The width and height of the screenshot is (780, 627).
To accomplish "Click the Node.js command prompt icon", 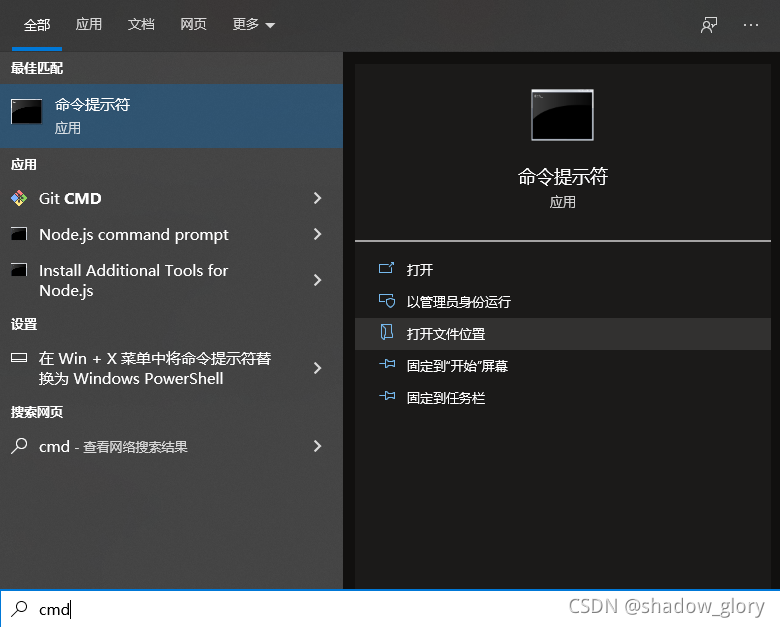I will point(19,233).
